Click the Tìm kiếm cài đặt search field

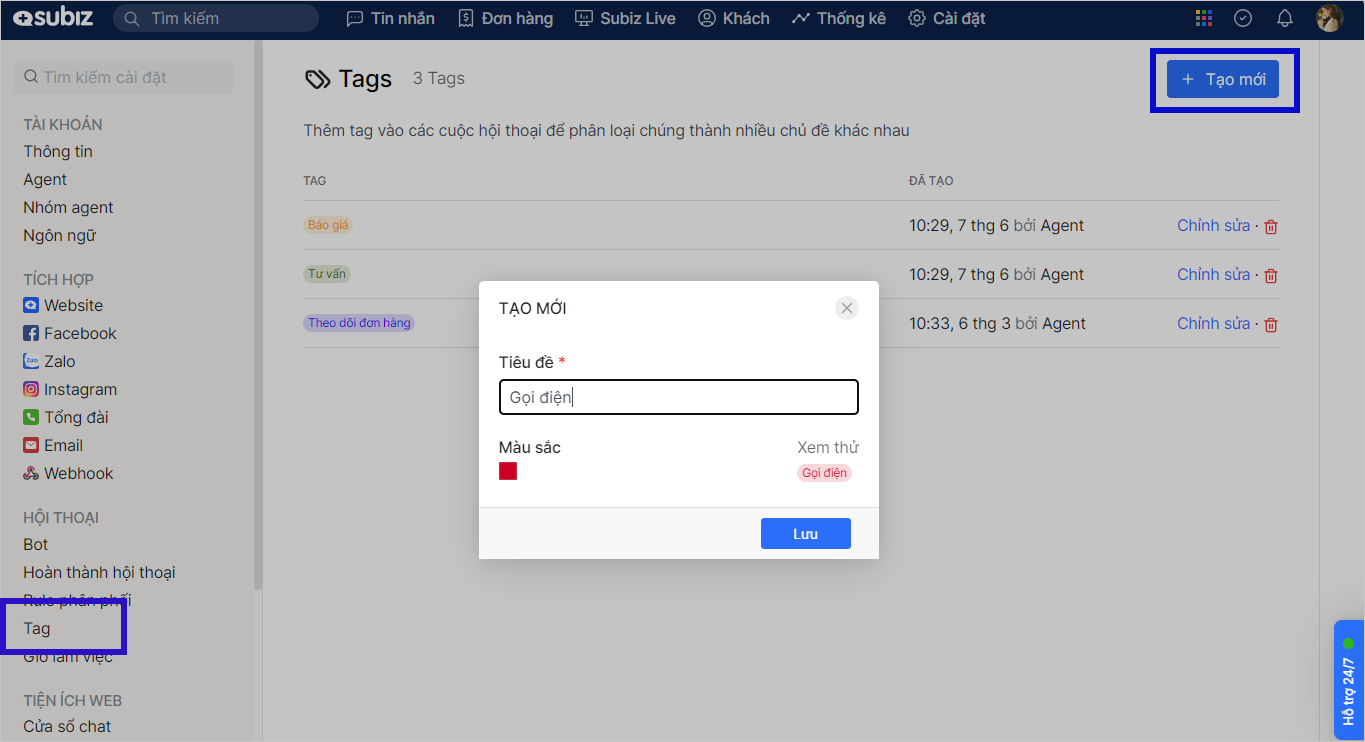[x=124, y=78]
